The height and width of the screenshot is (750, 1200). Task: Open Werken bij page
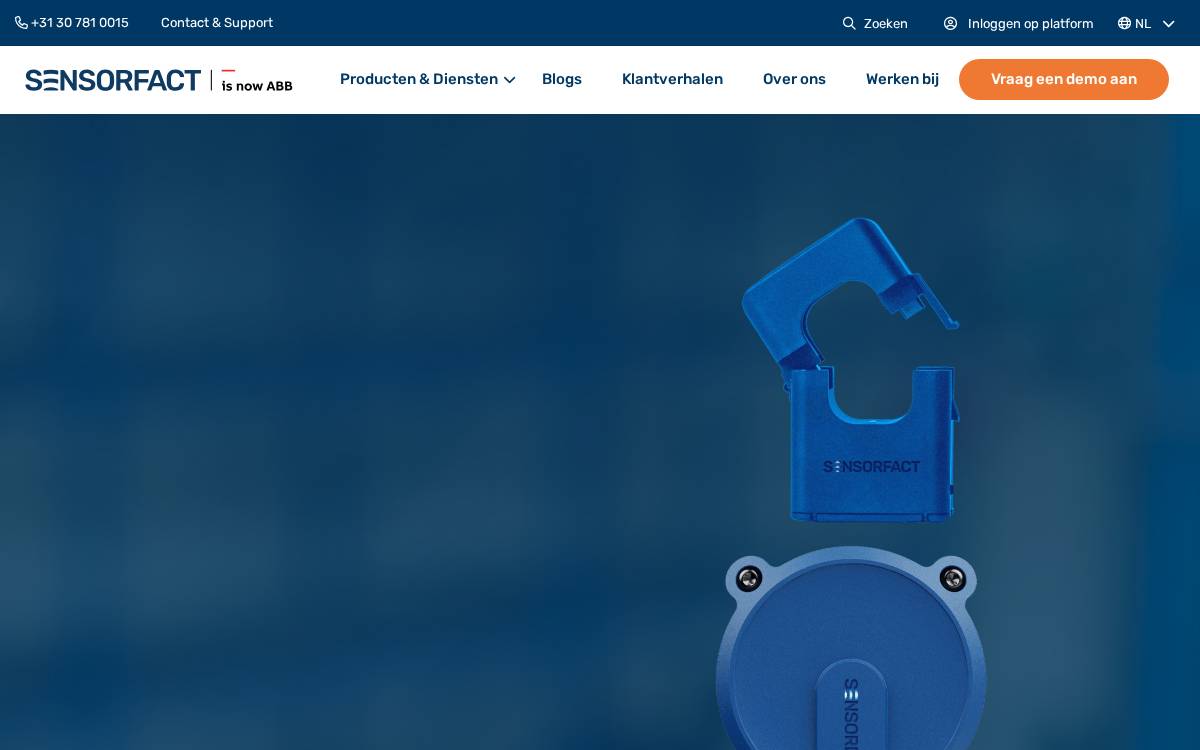coord(902,79)
